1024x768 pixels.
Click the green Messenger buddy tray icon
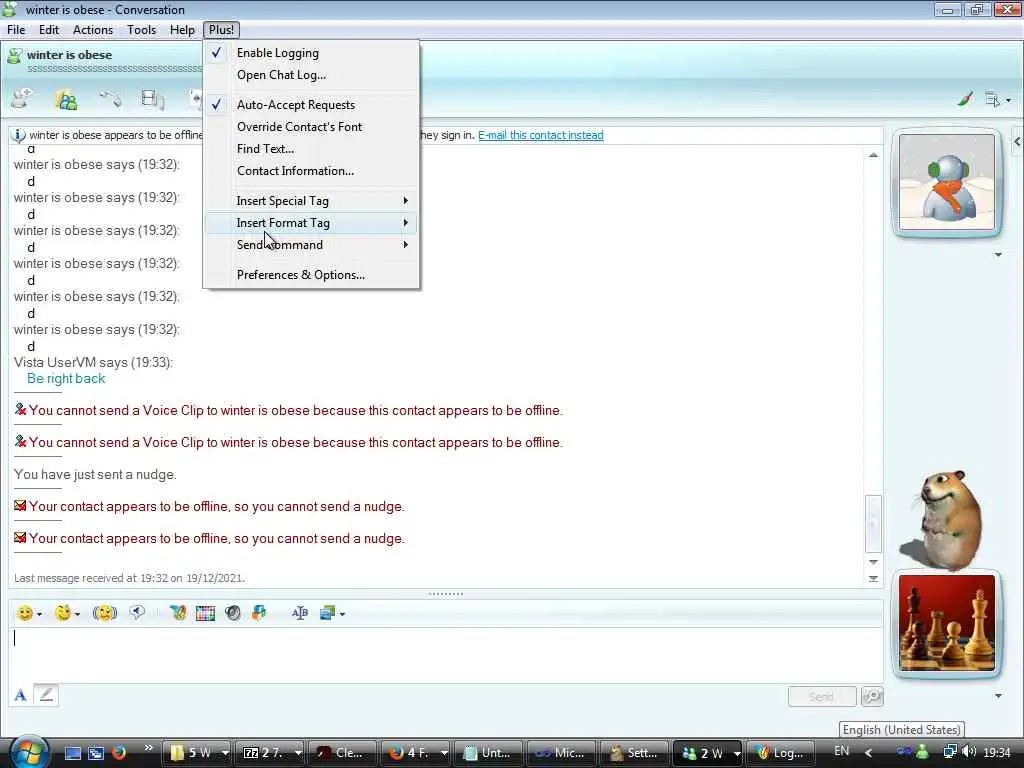(x=923, y=752)
